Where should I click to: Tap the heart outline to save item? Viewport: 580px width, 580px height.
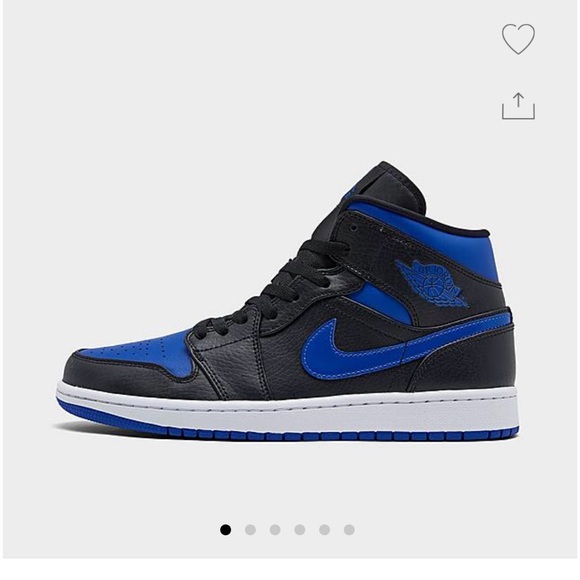(518, 38)
